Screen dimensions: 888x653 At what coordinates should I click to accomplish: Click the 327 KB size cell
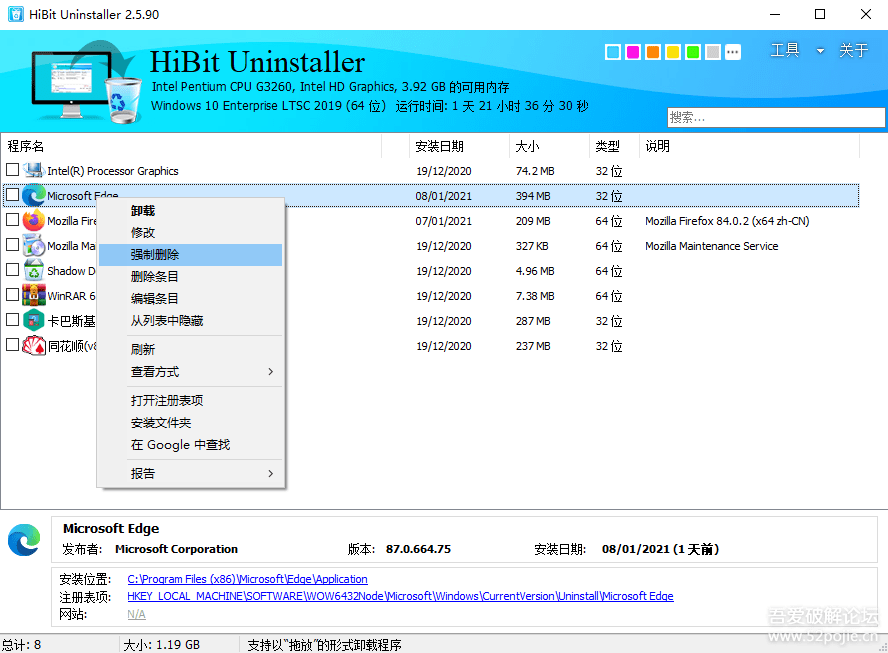tap(532, 246)
